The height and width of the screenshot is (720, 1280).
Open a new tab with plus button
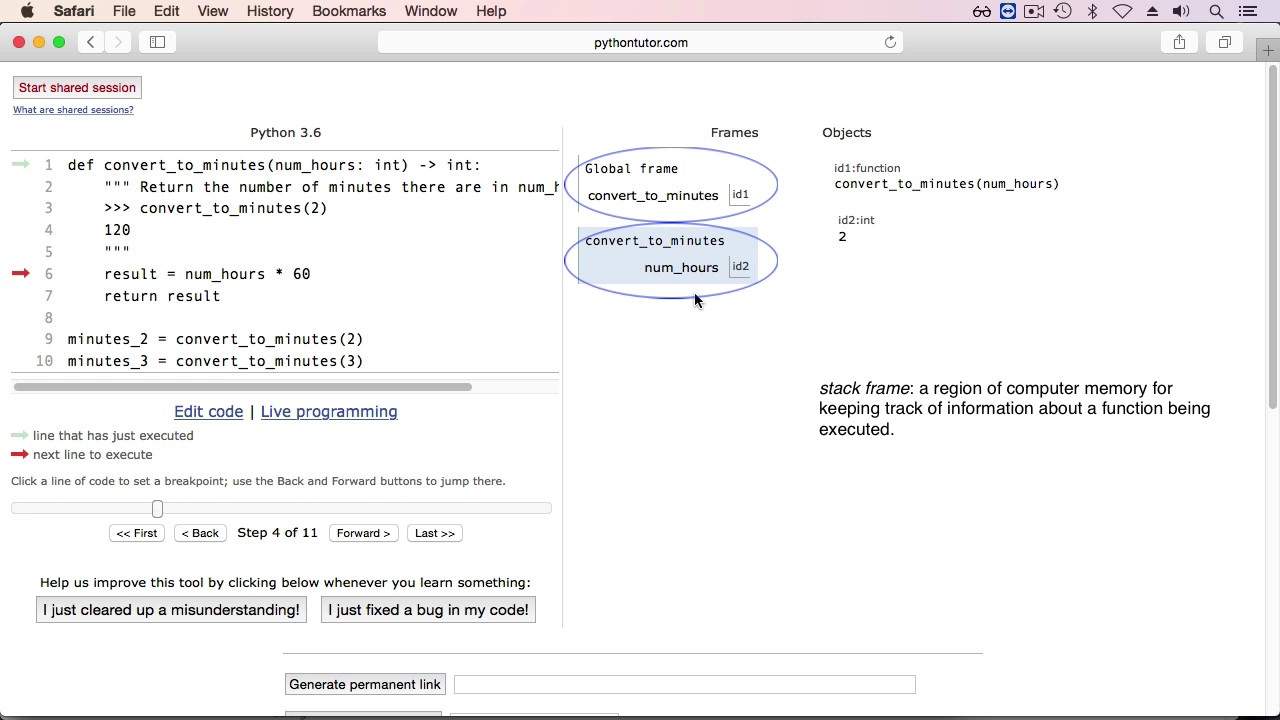point(1269,50)
